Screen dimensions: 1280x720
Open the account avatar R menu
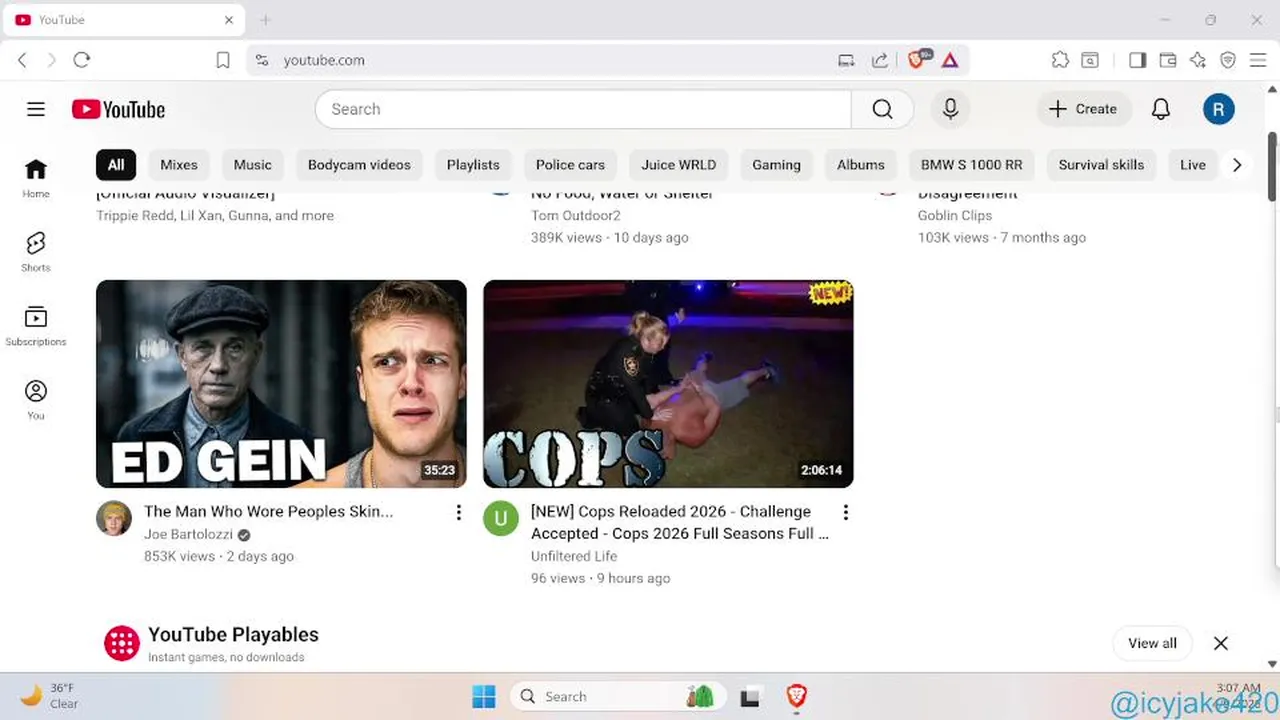[x=1218, y=109]
